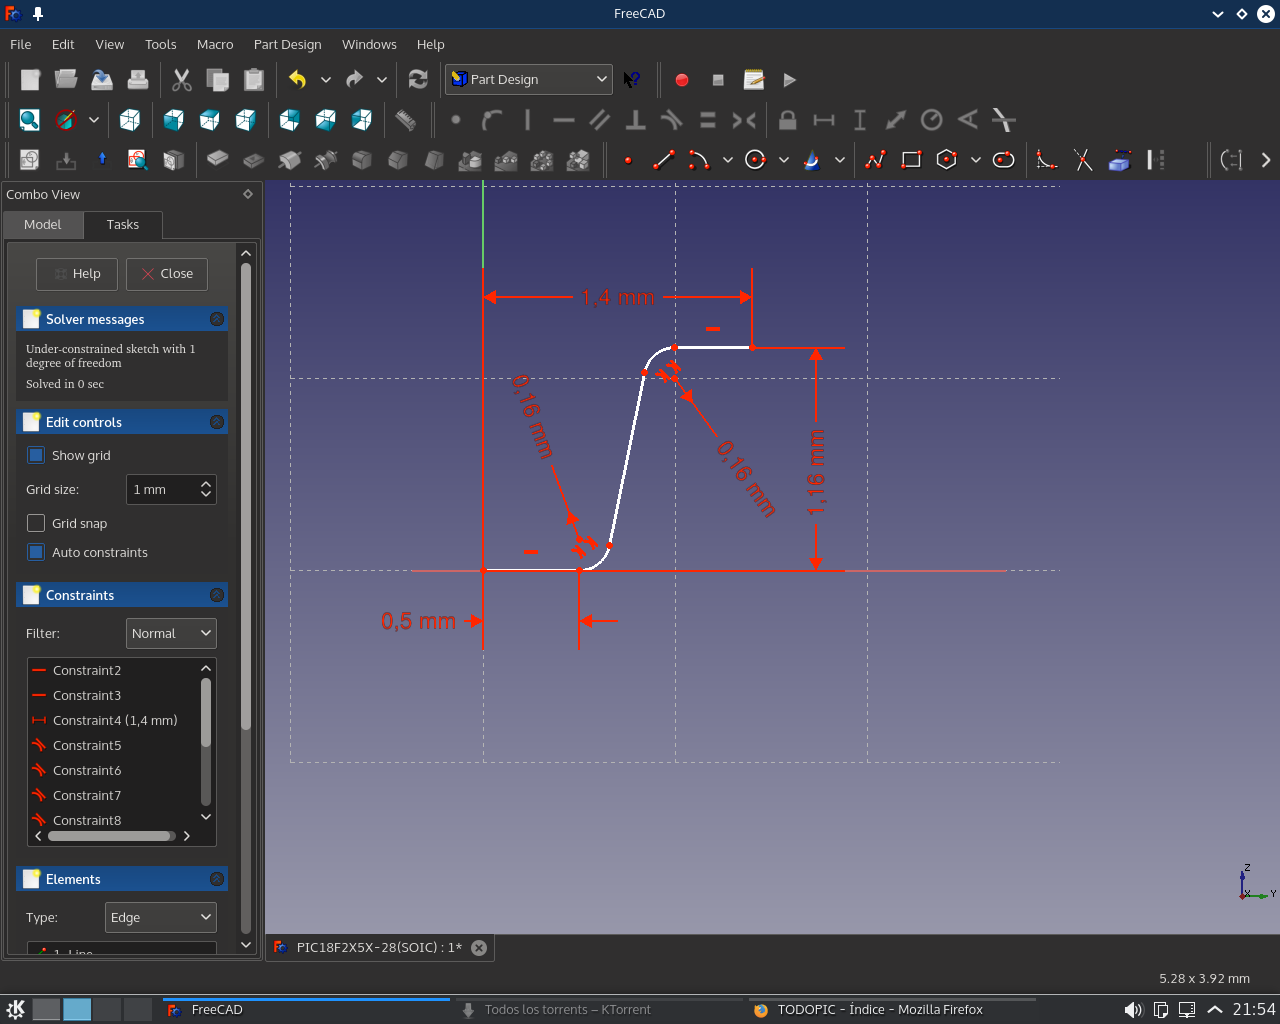Screen dimensions: 1280x1024
Task: Refresh the document icon
Action: (418, 80)
